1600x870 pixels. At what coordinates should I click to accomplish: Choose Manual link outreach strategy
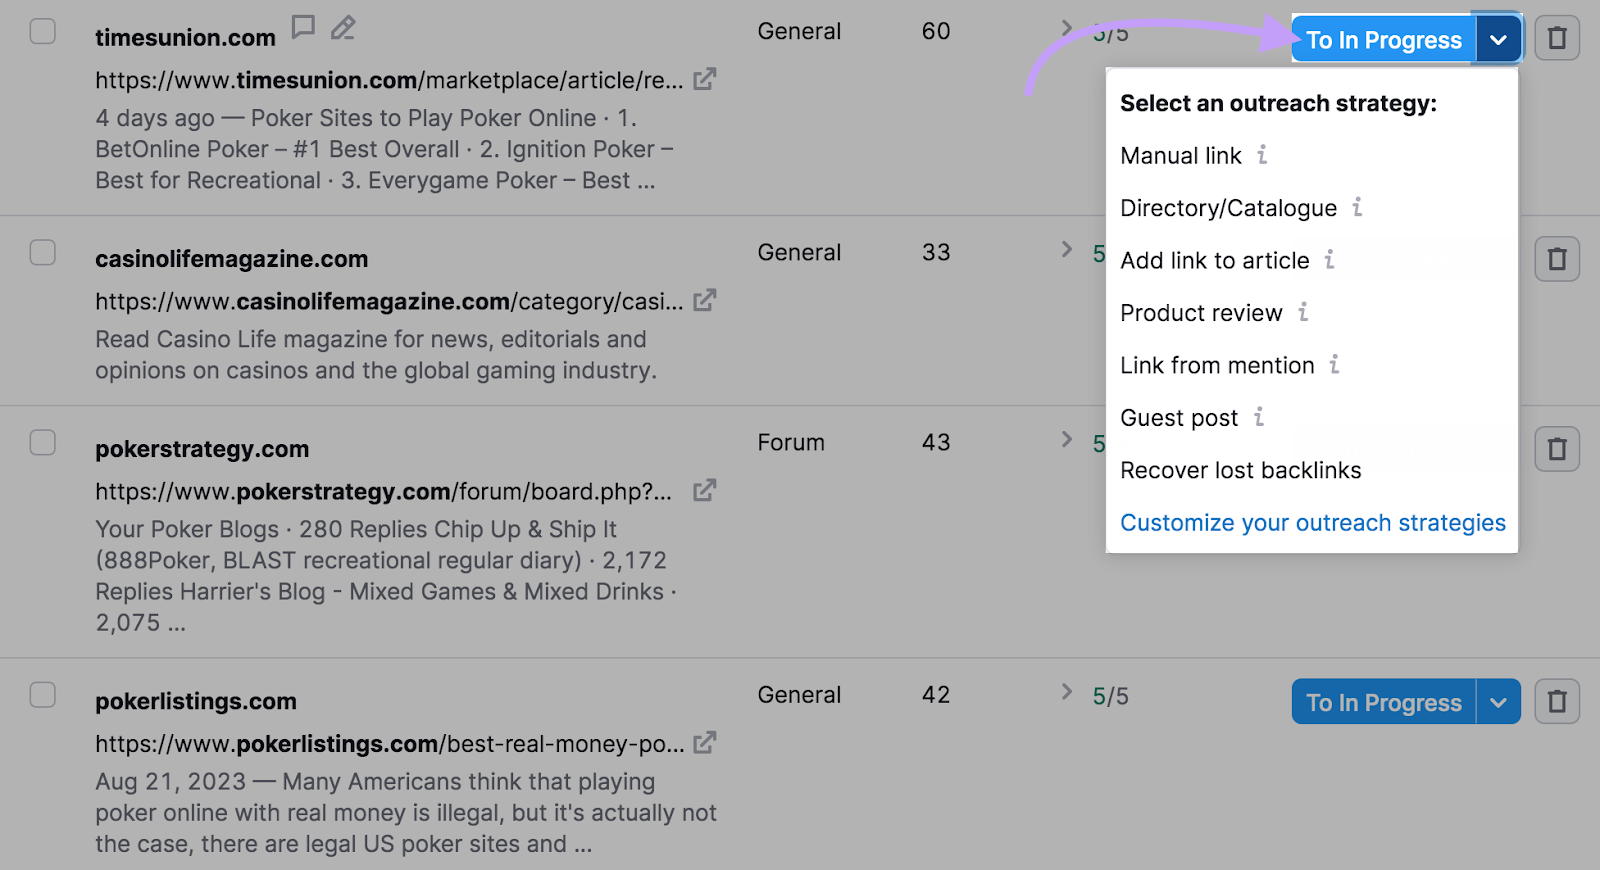point(1181,156)
